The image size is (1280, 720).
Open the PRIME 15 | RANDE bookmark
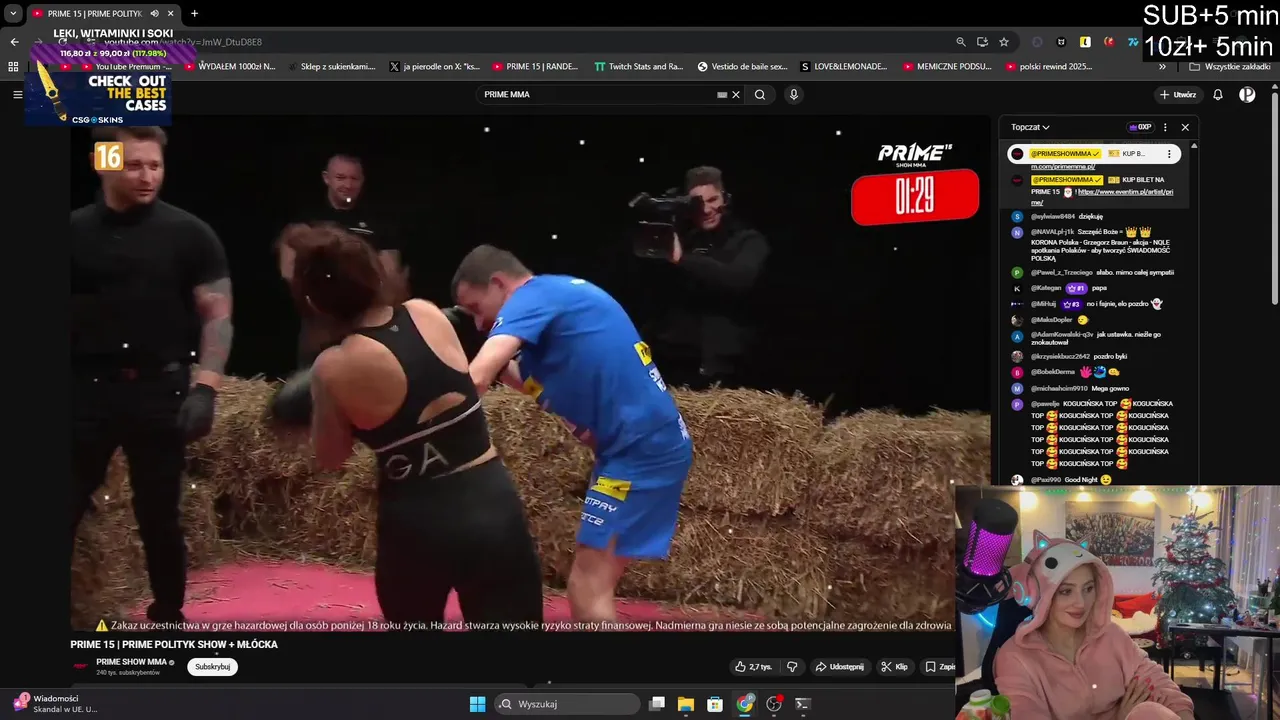536,67
